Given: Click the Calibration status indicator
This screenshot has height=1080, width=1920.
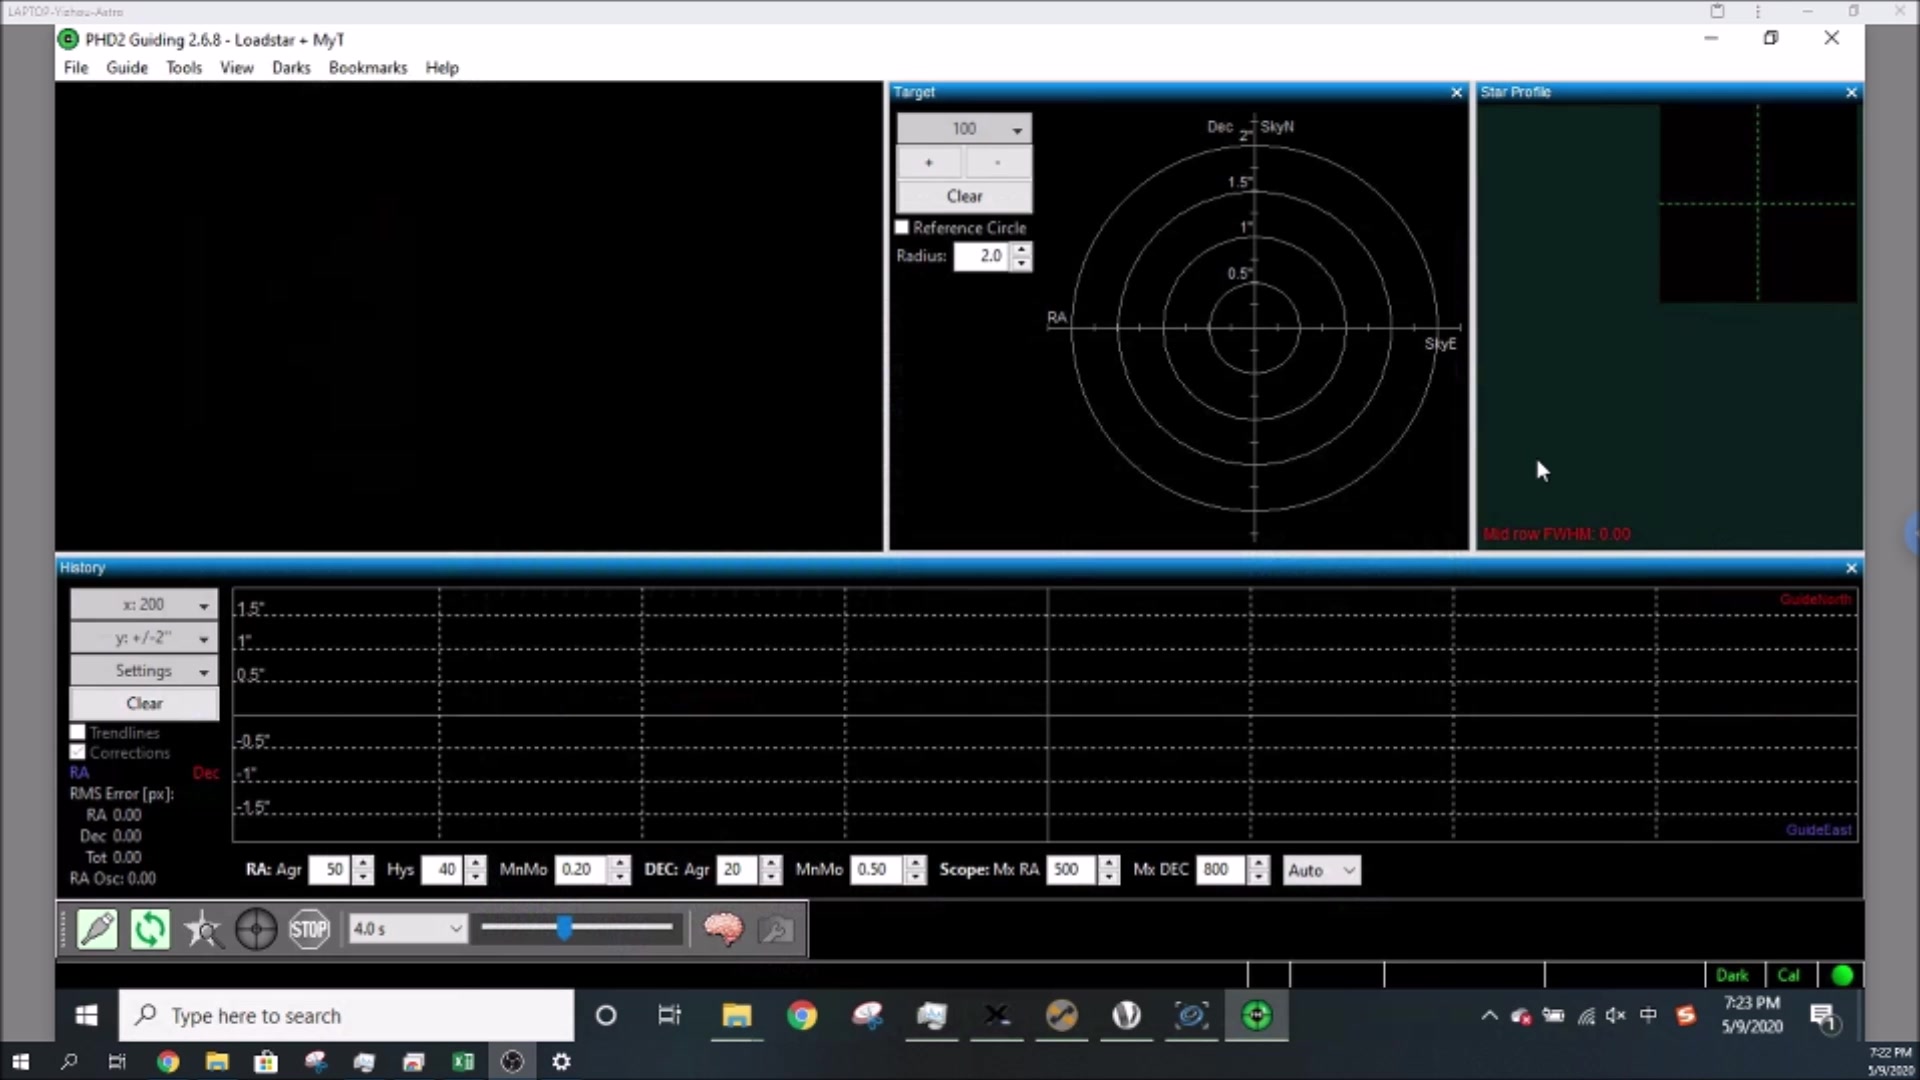Looking at the screenshot, I should pos(1787,975).
